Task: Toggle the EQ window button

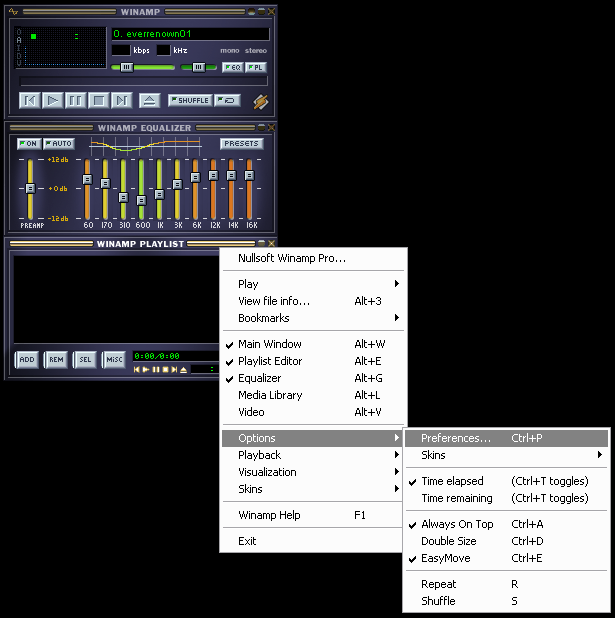Action: click(x=233, y=67)
